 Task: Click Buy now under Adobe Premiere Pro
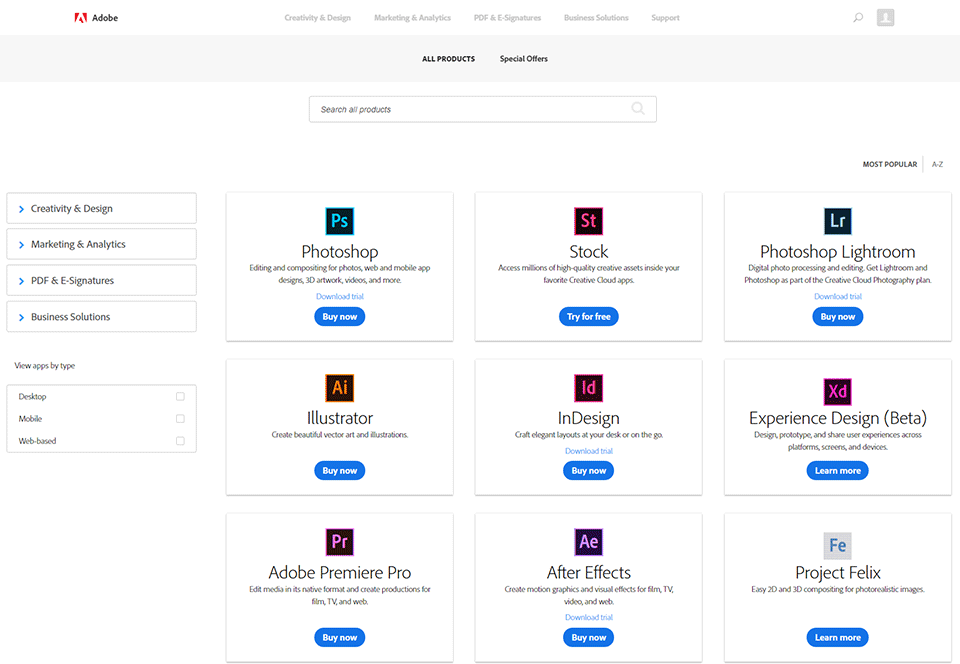pyautogui.click(x=340, y=637)
